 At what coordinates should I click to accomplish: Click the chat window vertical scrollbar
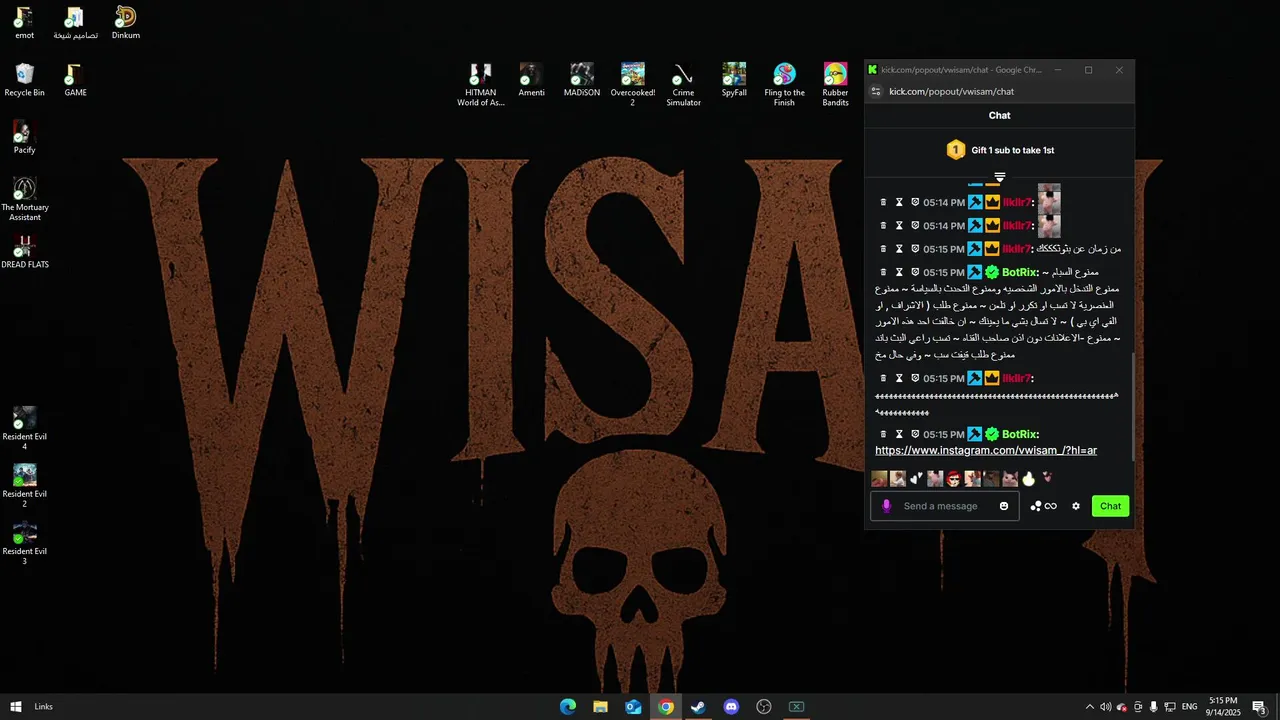click(1132, 405)
